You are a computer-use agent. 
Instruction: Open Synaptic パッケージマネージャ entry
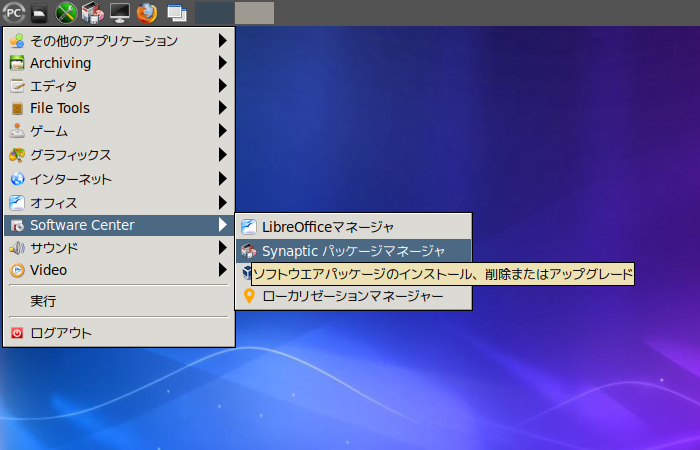tap(354, 251)
